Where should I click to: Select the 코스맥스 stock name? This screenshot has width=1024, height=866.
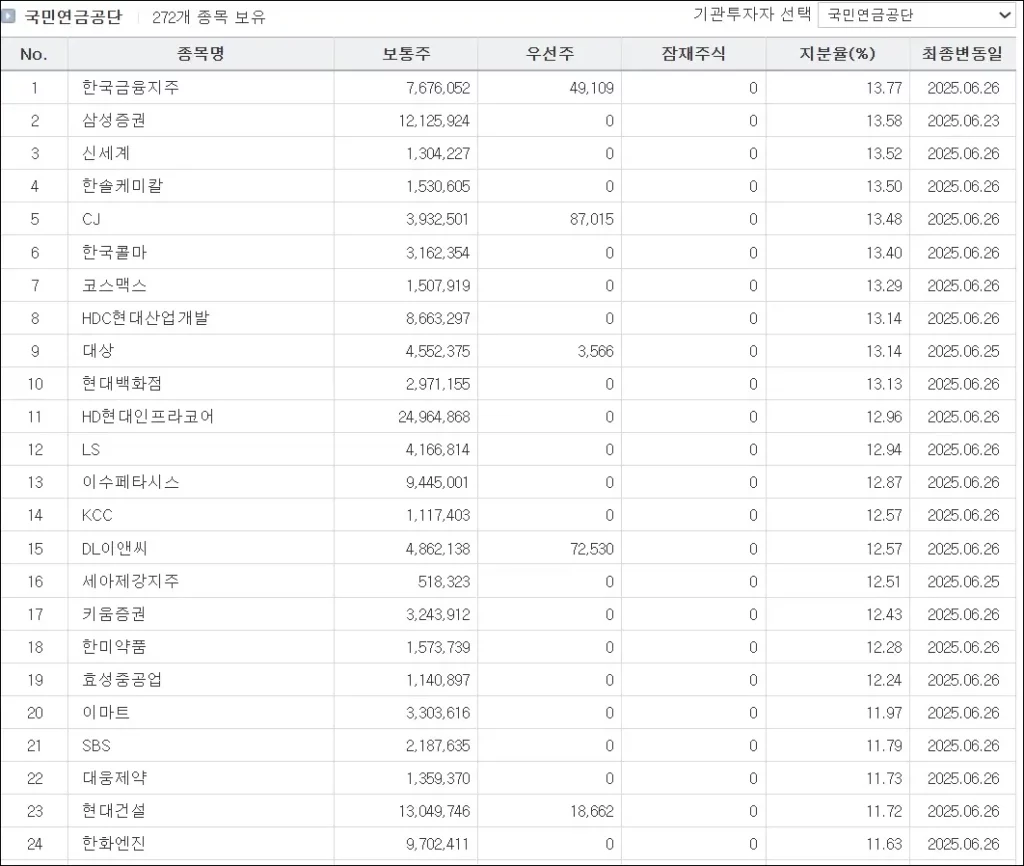click(114, 285)
